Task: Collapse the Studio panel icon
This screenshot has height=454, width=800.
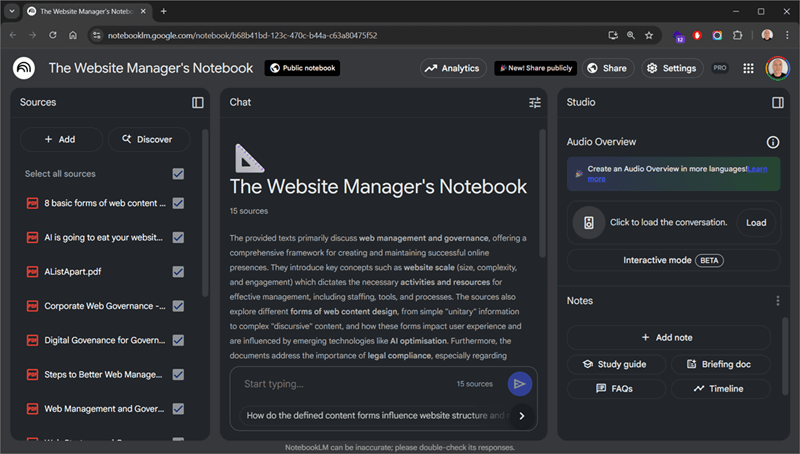Action: pyautogui.click(x=778, y=103)
